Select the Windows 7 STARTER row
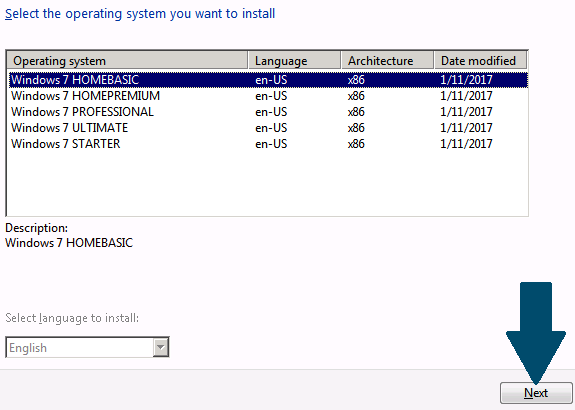 tap(268, 144)
